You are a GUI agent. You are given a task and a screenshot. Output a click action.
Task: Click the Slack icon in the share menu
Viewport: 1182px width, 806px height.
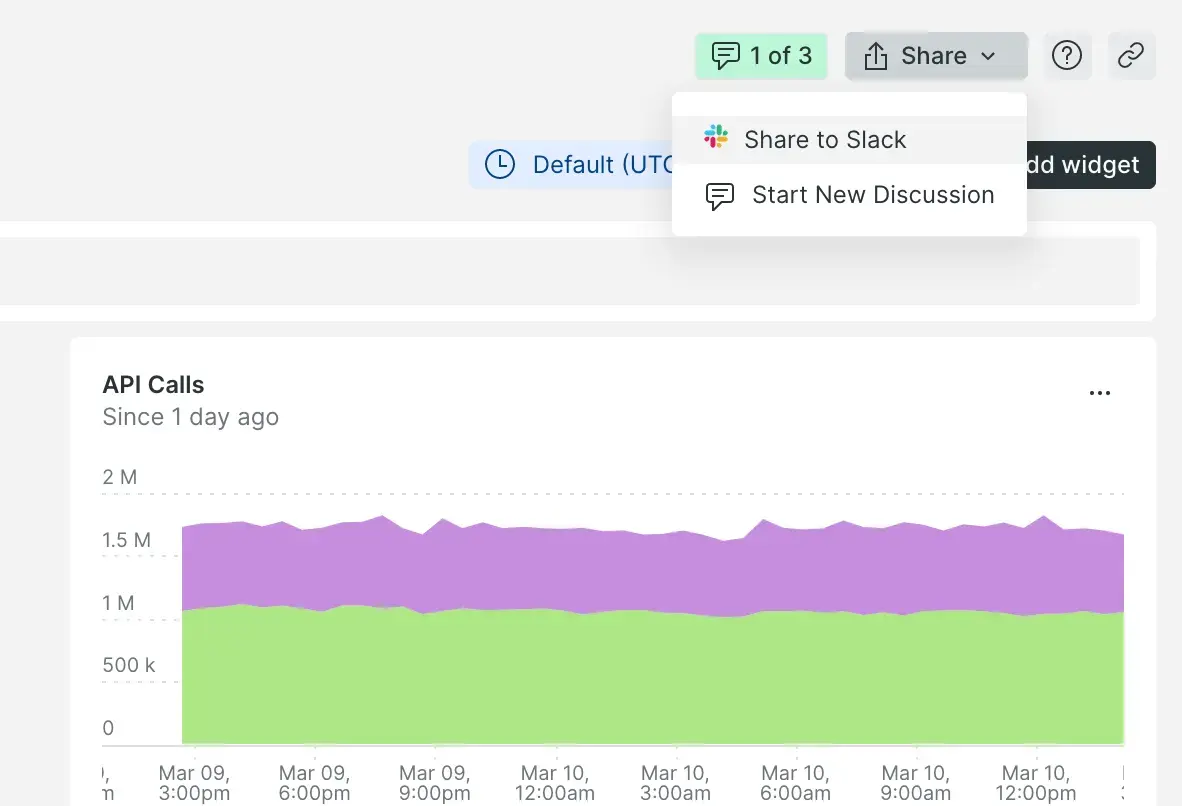[x=716, y=137]
